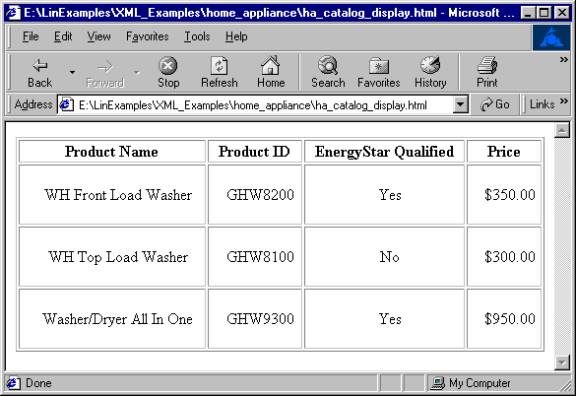
Task: Click Yes in the GHW8200 row
Action: click(x=385, y=195)
